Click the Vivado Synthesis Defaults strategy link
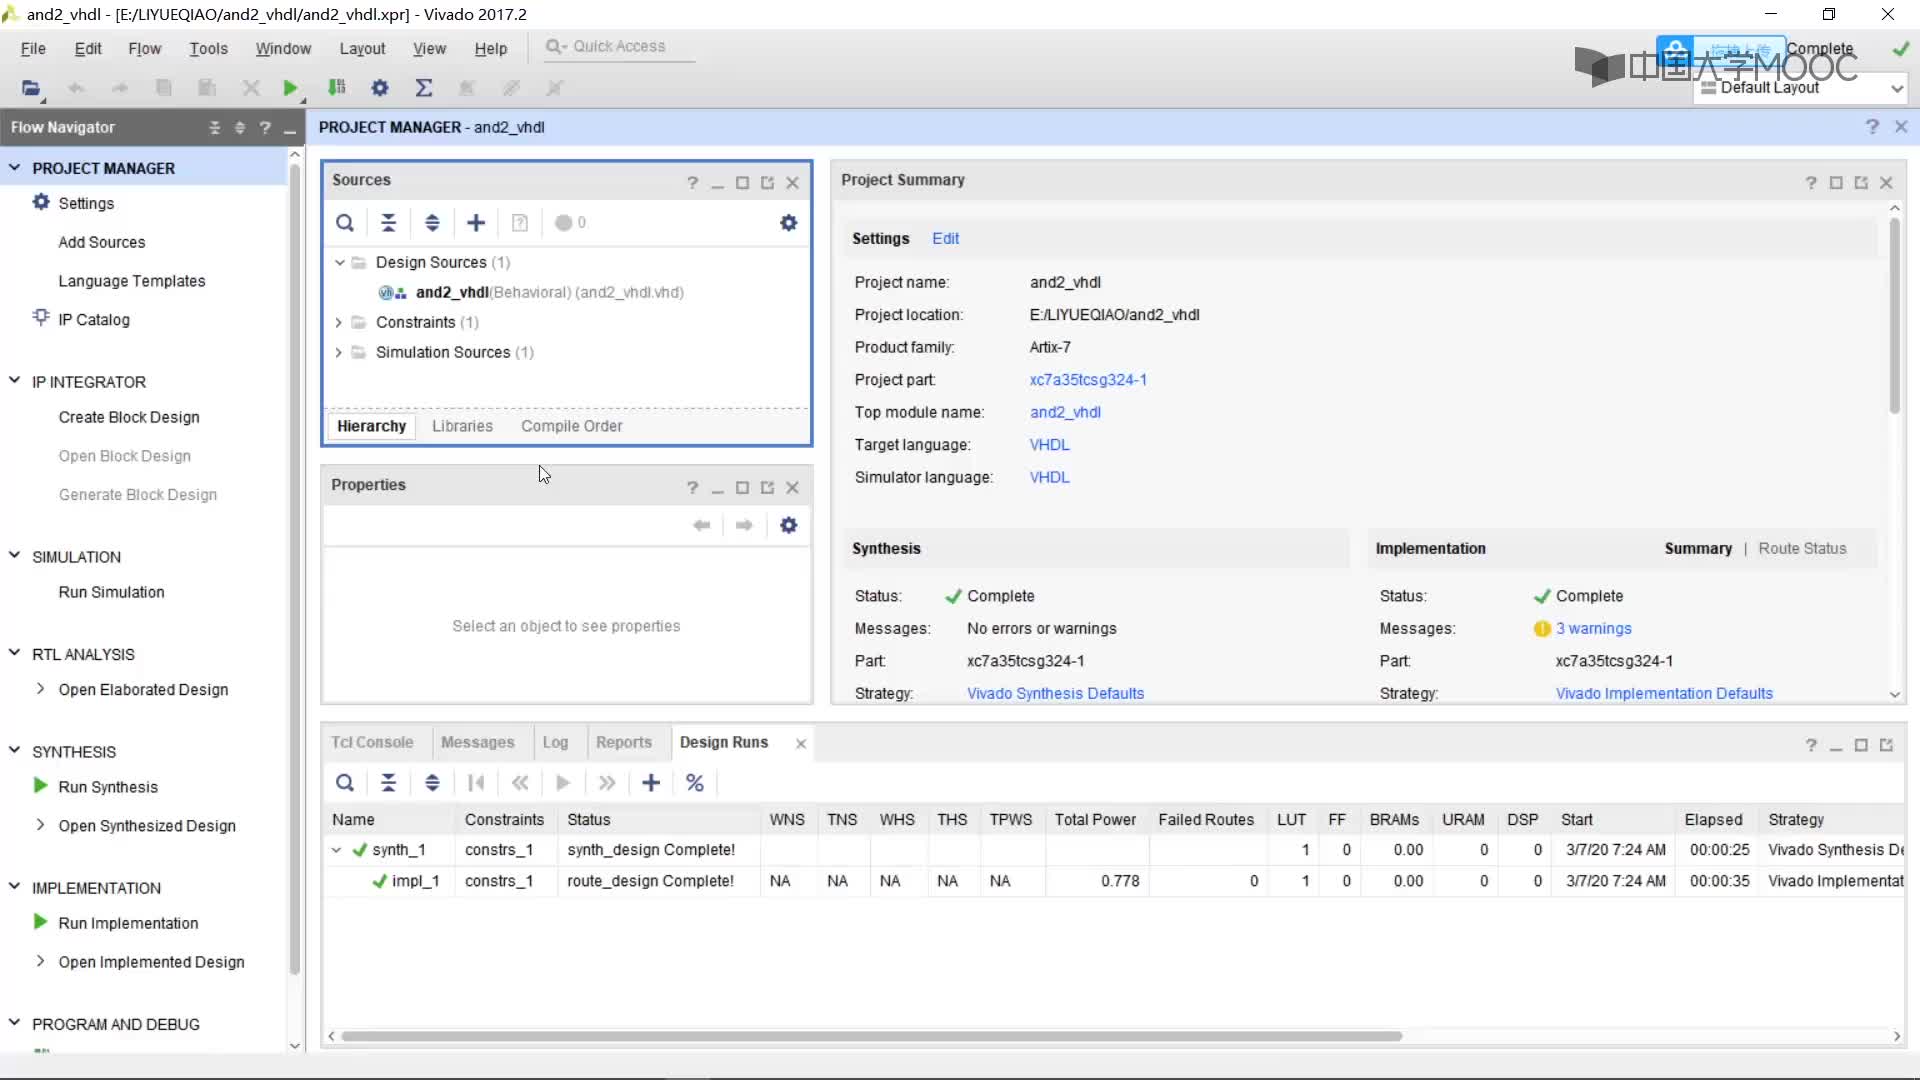The width and height of the screenshot is (1920, 1080). coord(1055,692)
